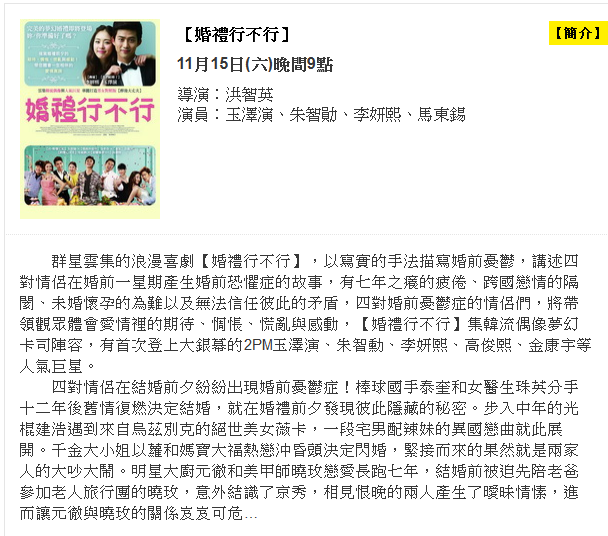Click the 導演 label
Image resolution: width=608 pixels, height=536 pixels.
coord(193,94)
